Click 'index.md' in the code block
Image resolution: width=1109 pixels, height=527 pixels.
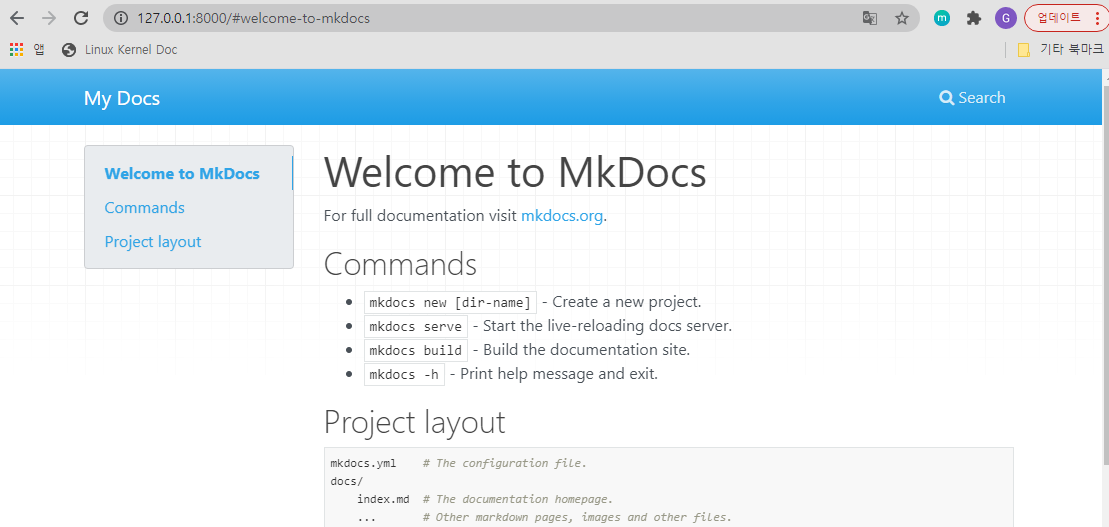coord(383,499)
